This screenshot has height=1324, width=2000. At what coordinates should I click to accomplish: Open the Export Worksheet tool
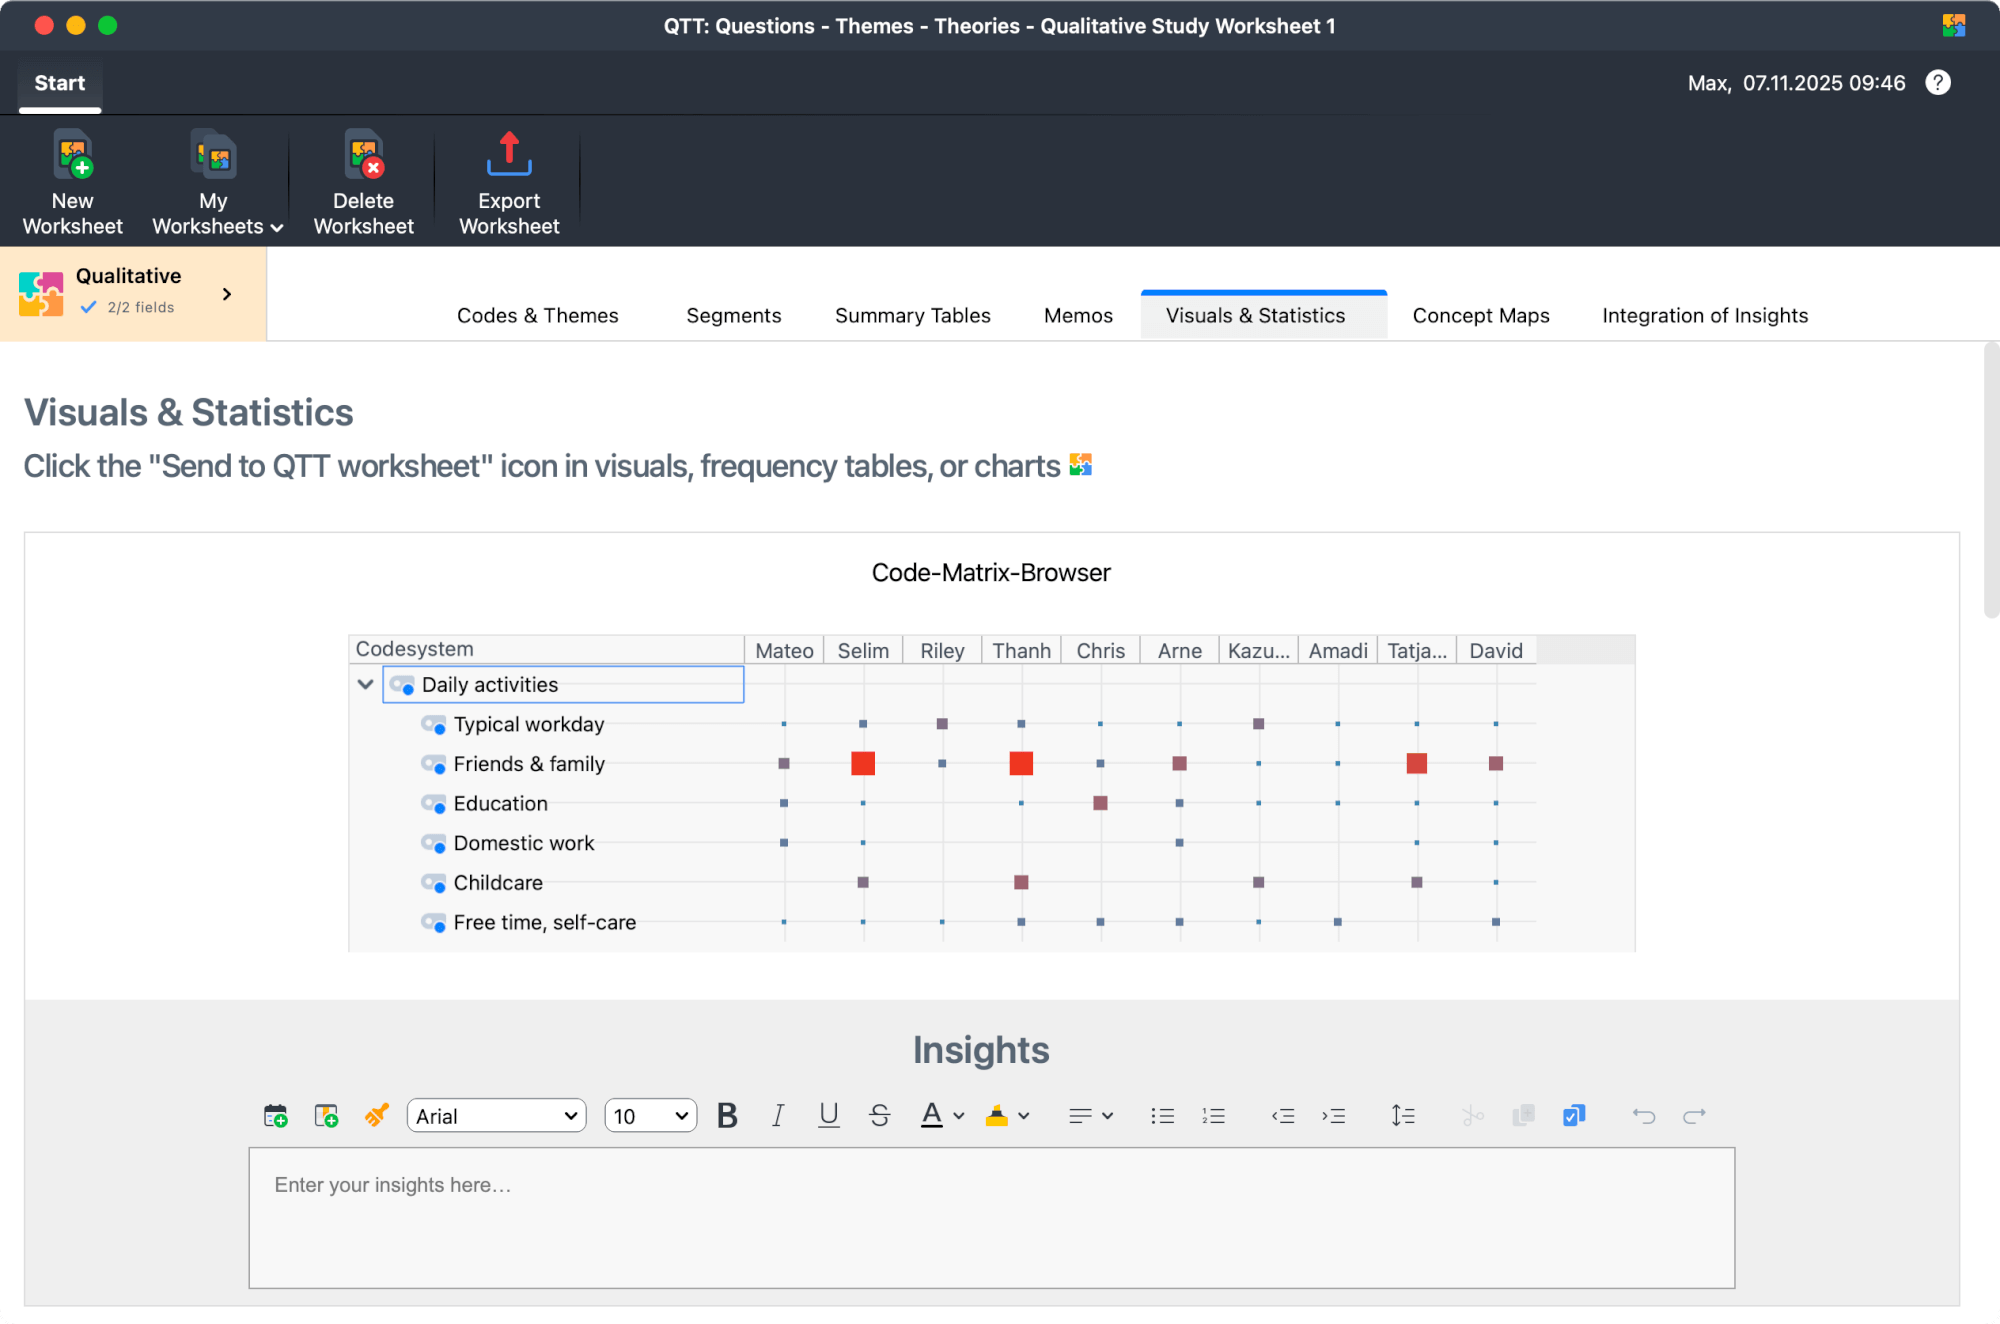click(x=508, y=180)
